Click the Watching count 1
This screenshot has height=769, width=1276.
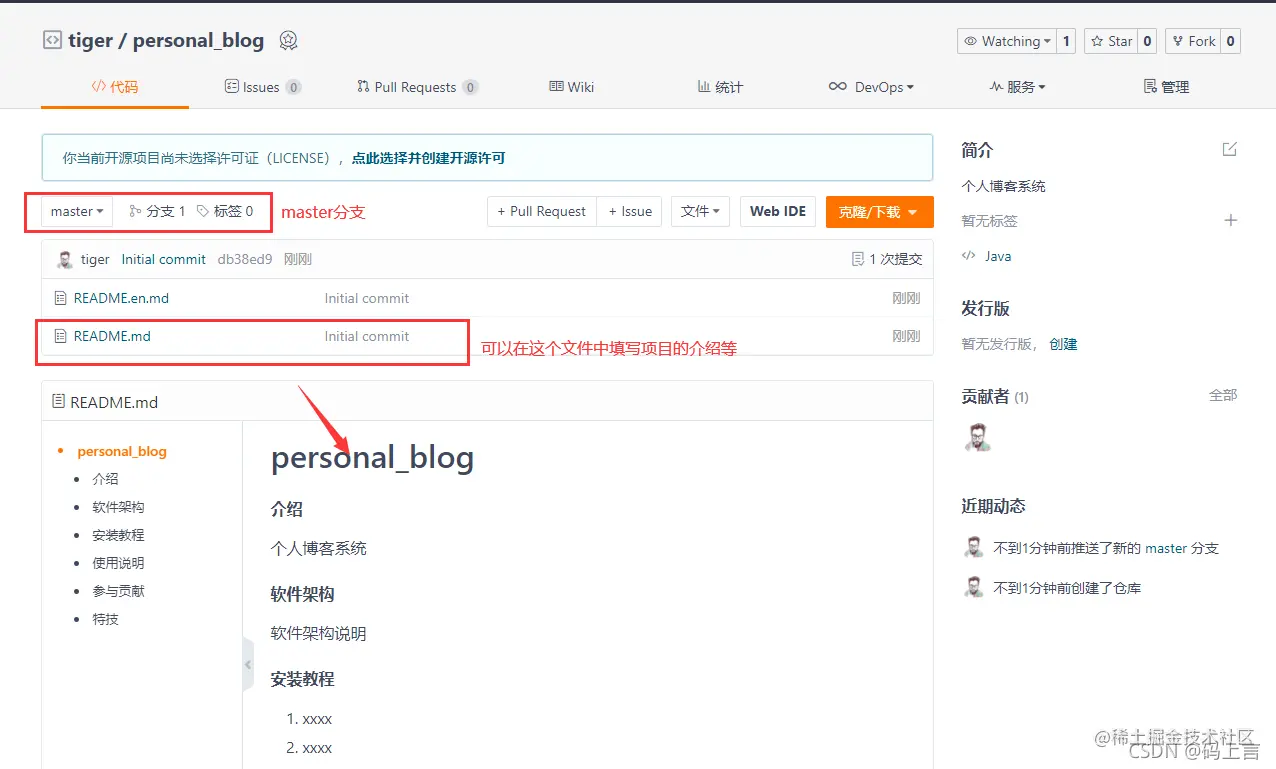click(1066, 41)
